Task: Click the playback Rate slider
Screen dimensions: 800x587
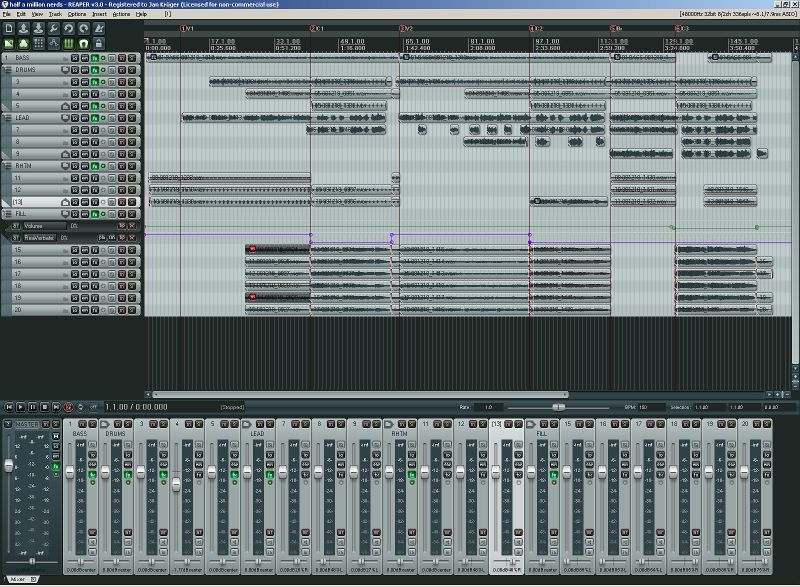Action: click(559, 407)
